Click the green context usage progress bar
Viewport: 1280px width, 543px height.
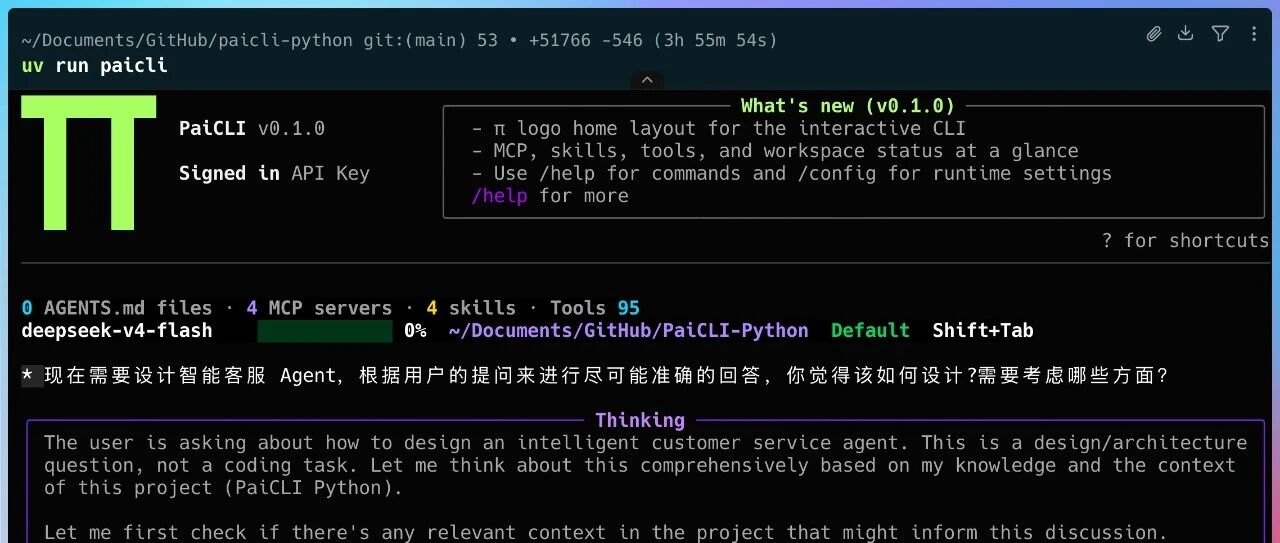point(325,331)
